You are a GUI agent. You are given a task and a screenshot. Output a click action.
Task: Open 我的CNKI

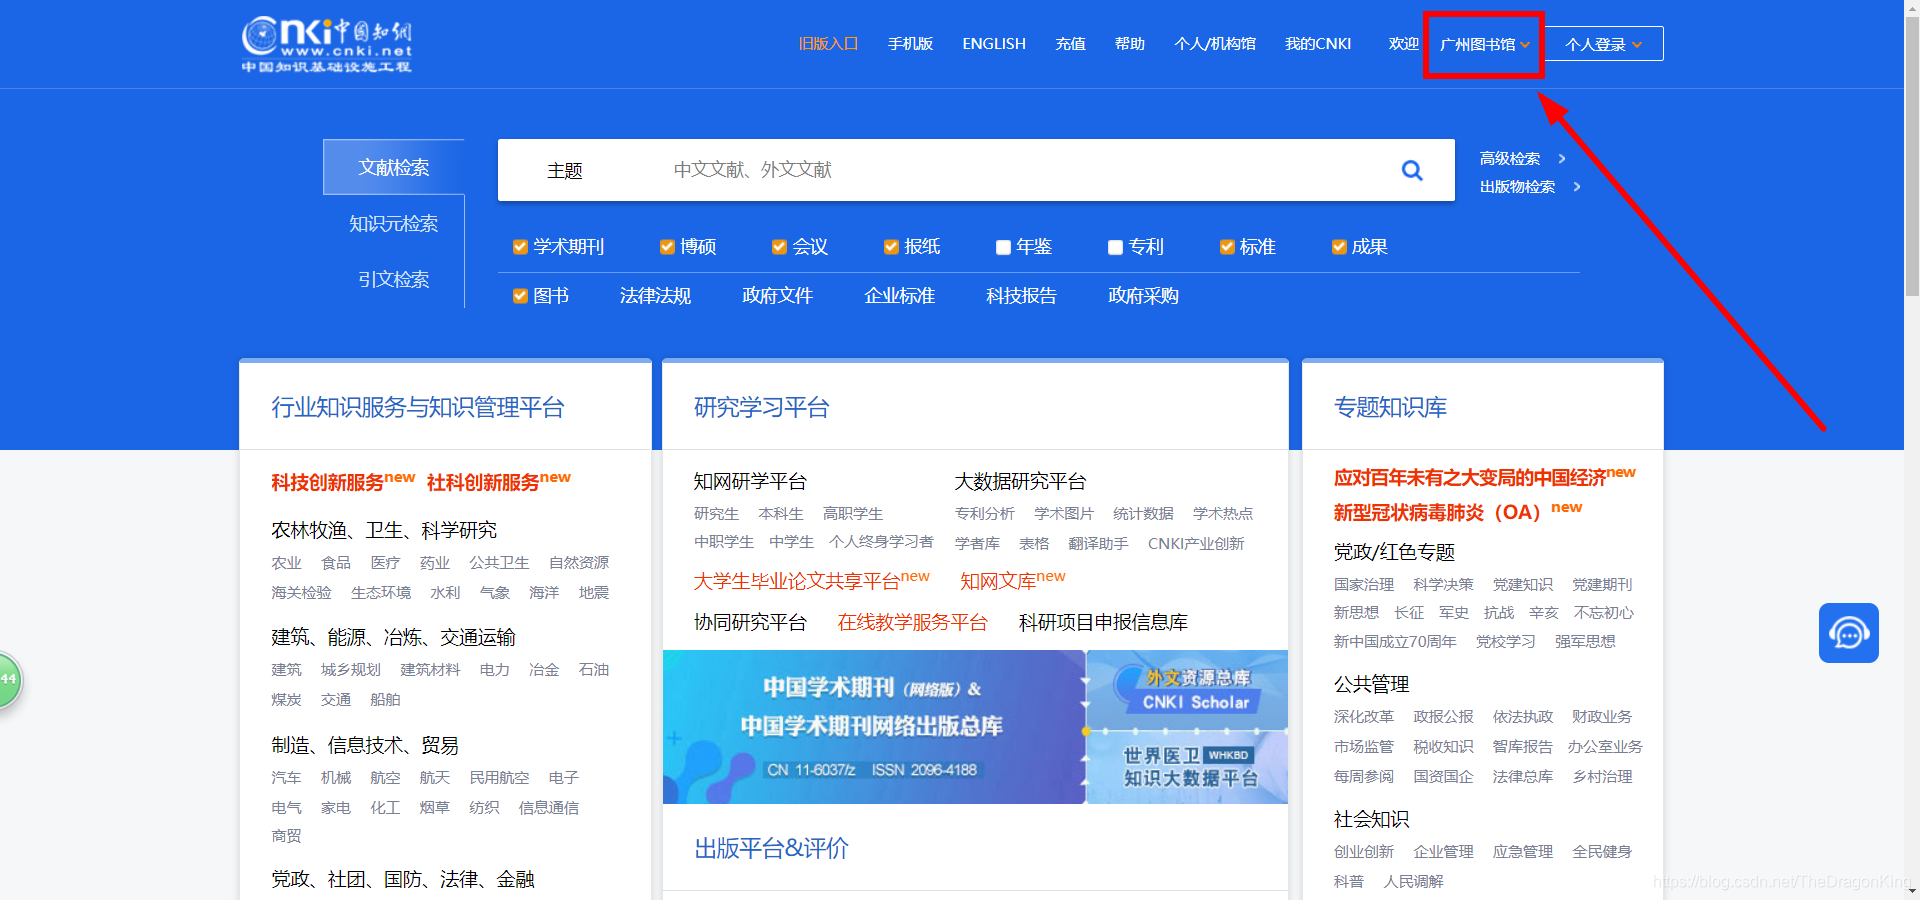click(x=1318, y=44)
